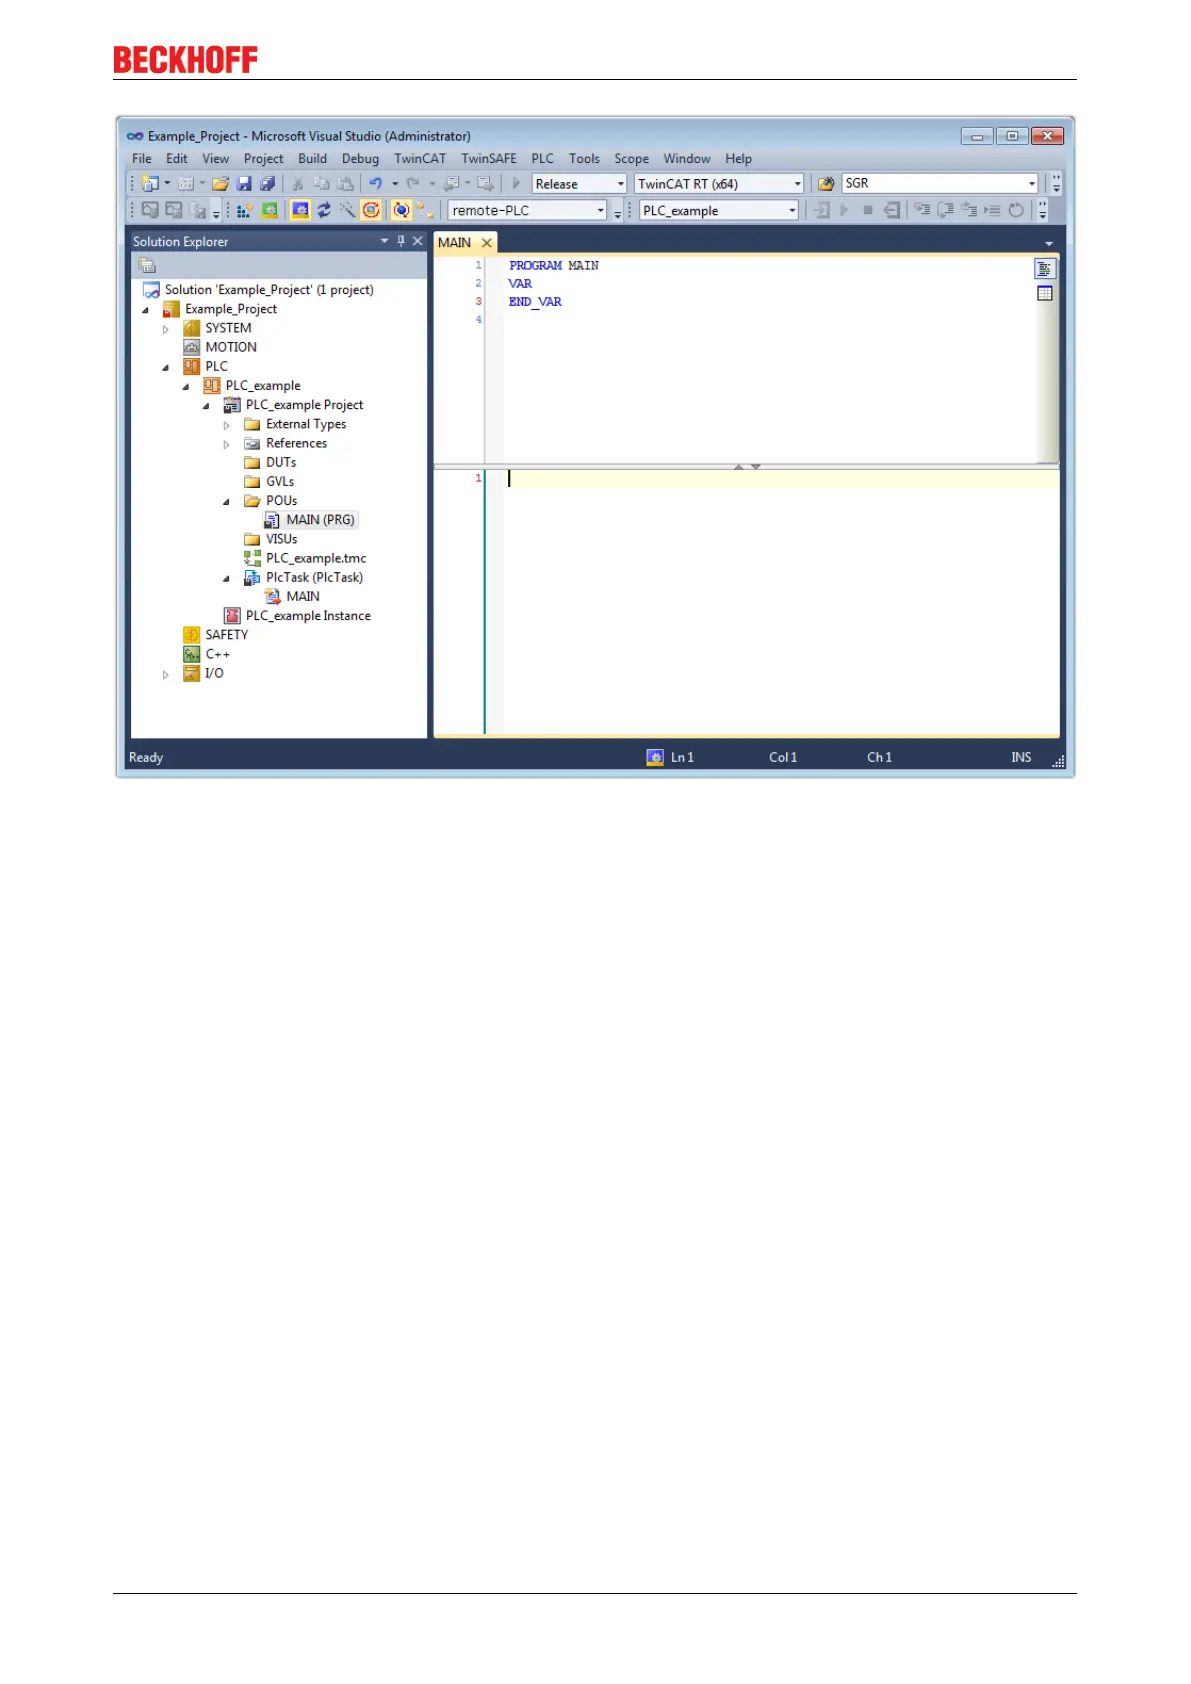
Task: Click the Scan magic wand icon
Action: click(x=347, y=210)
